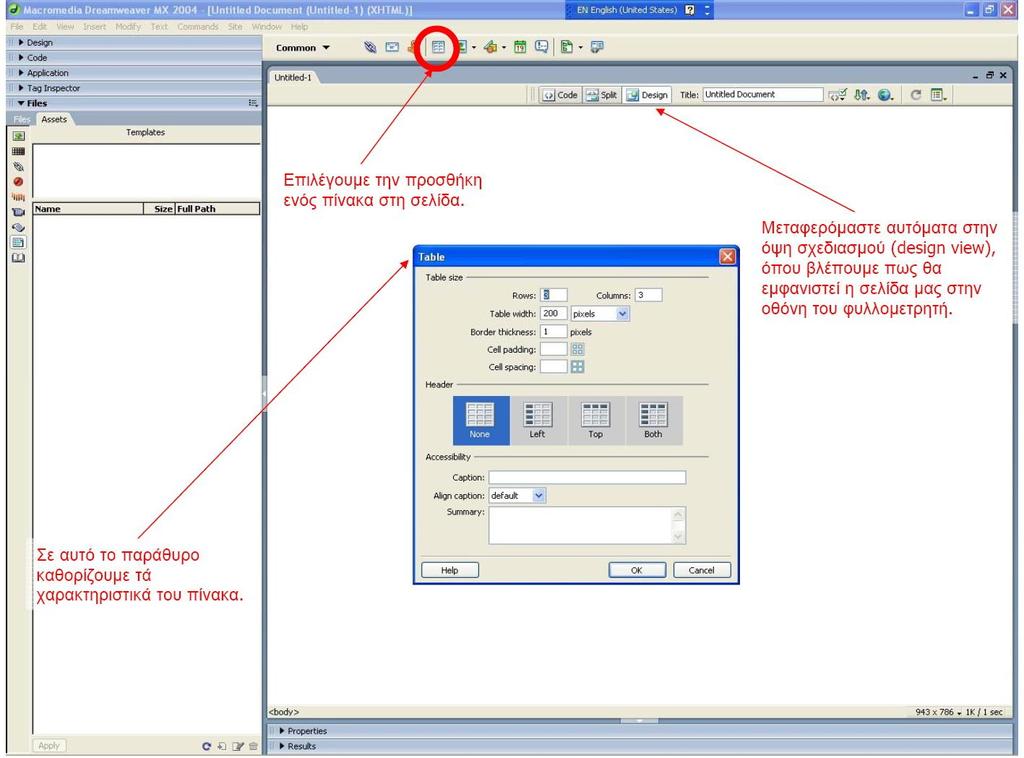Open the Files panel options menu
This screenshot has height=758, width=1024.
[253, 103]
